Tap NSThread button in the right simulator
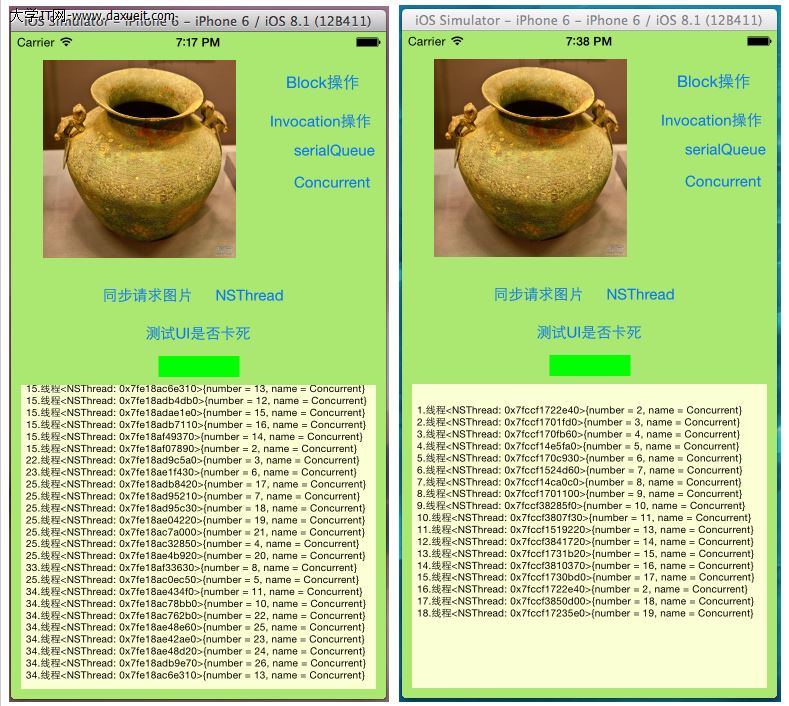This screenshot has height=706, width=789. point(640,294)
